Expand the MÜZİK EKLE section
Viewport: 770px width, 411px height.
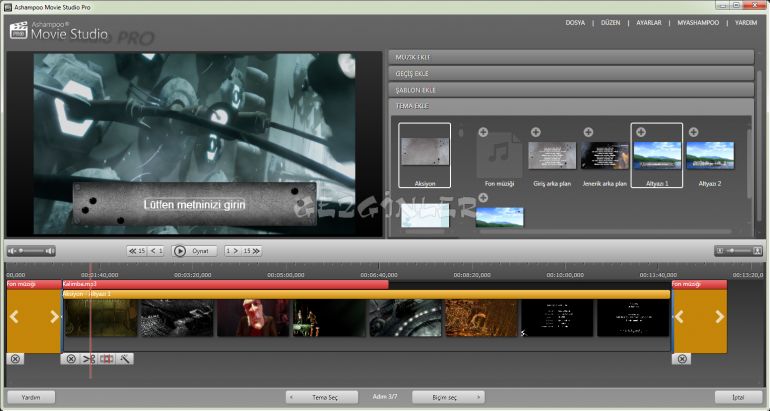[x=571, y=57]
